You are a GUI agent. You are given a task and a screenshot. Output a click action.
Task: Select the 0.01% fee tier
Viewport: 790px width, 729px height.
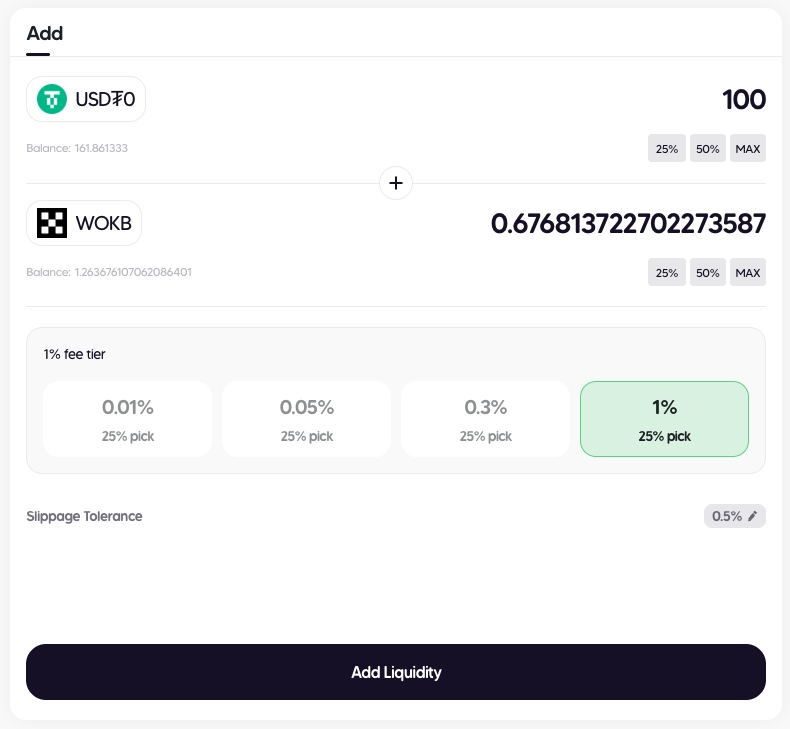click(127, 419)
